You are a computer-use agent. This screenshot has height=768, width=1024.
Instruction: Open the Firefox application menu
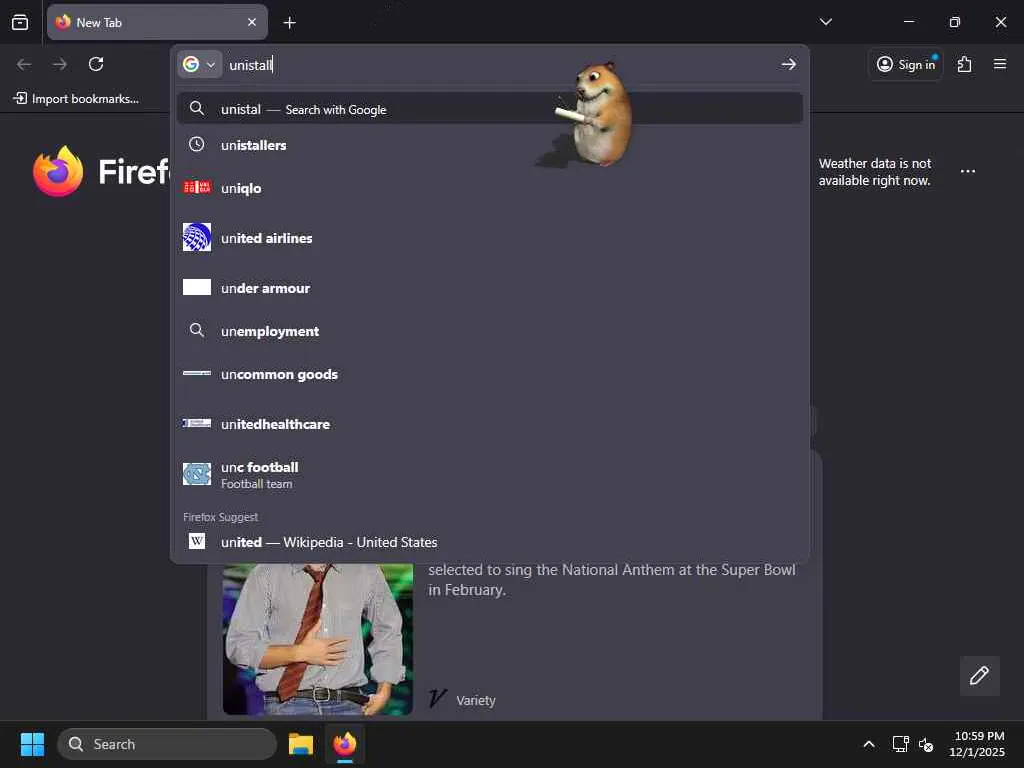[1000, 64]
